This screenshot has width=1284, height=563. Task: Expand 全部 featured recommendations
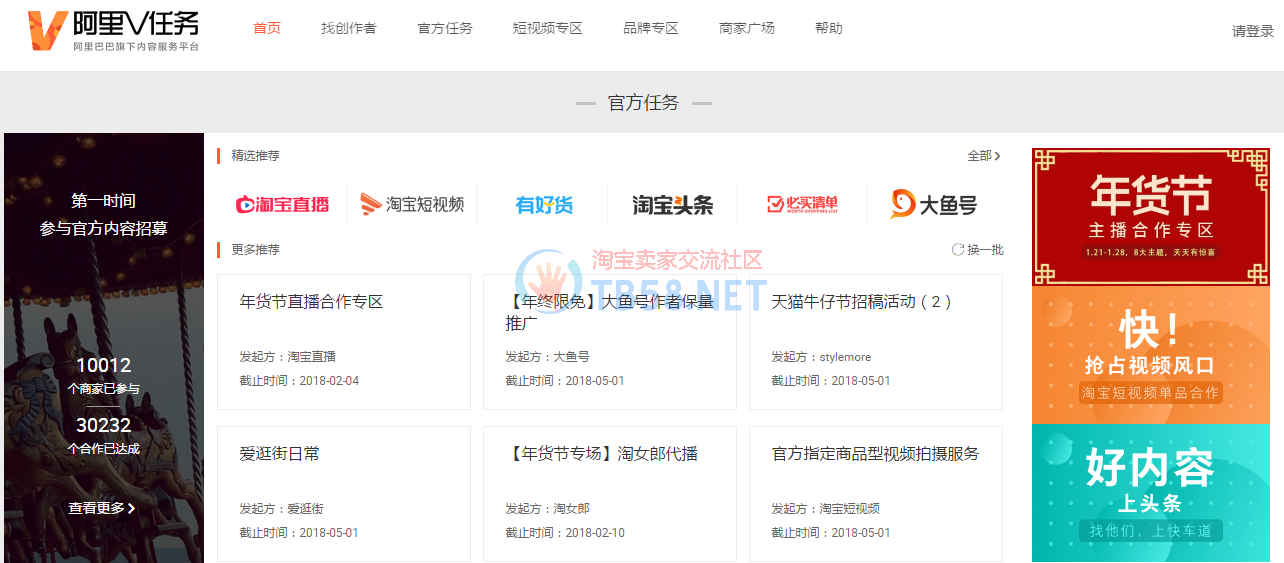983,156
